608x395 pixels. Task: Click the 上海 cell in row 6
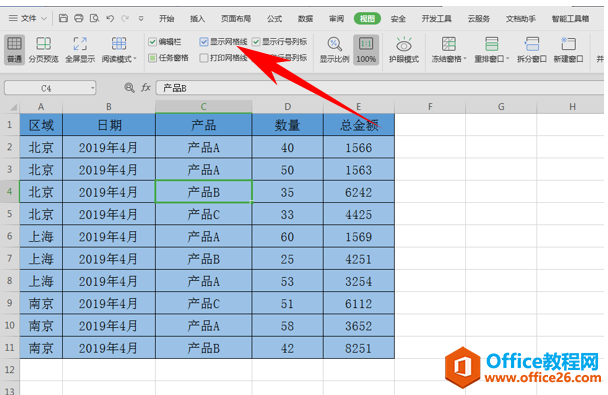point(41,236)
